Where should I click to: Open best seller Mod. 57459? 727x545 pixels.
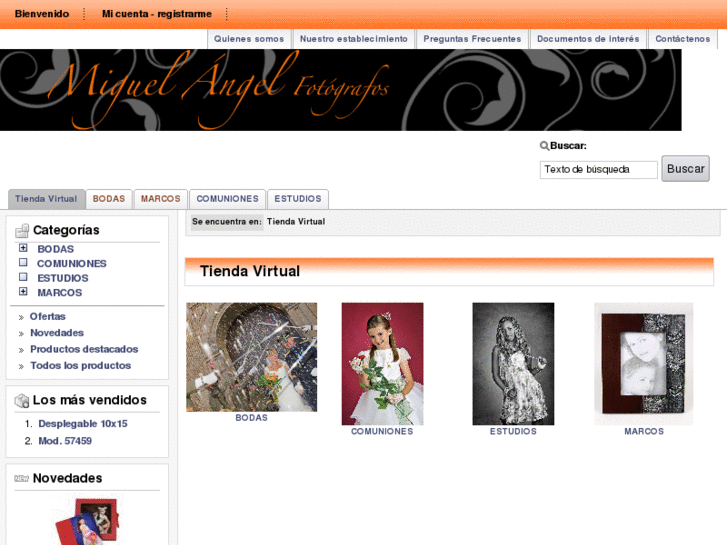click(x=65, y=441)
